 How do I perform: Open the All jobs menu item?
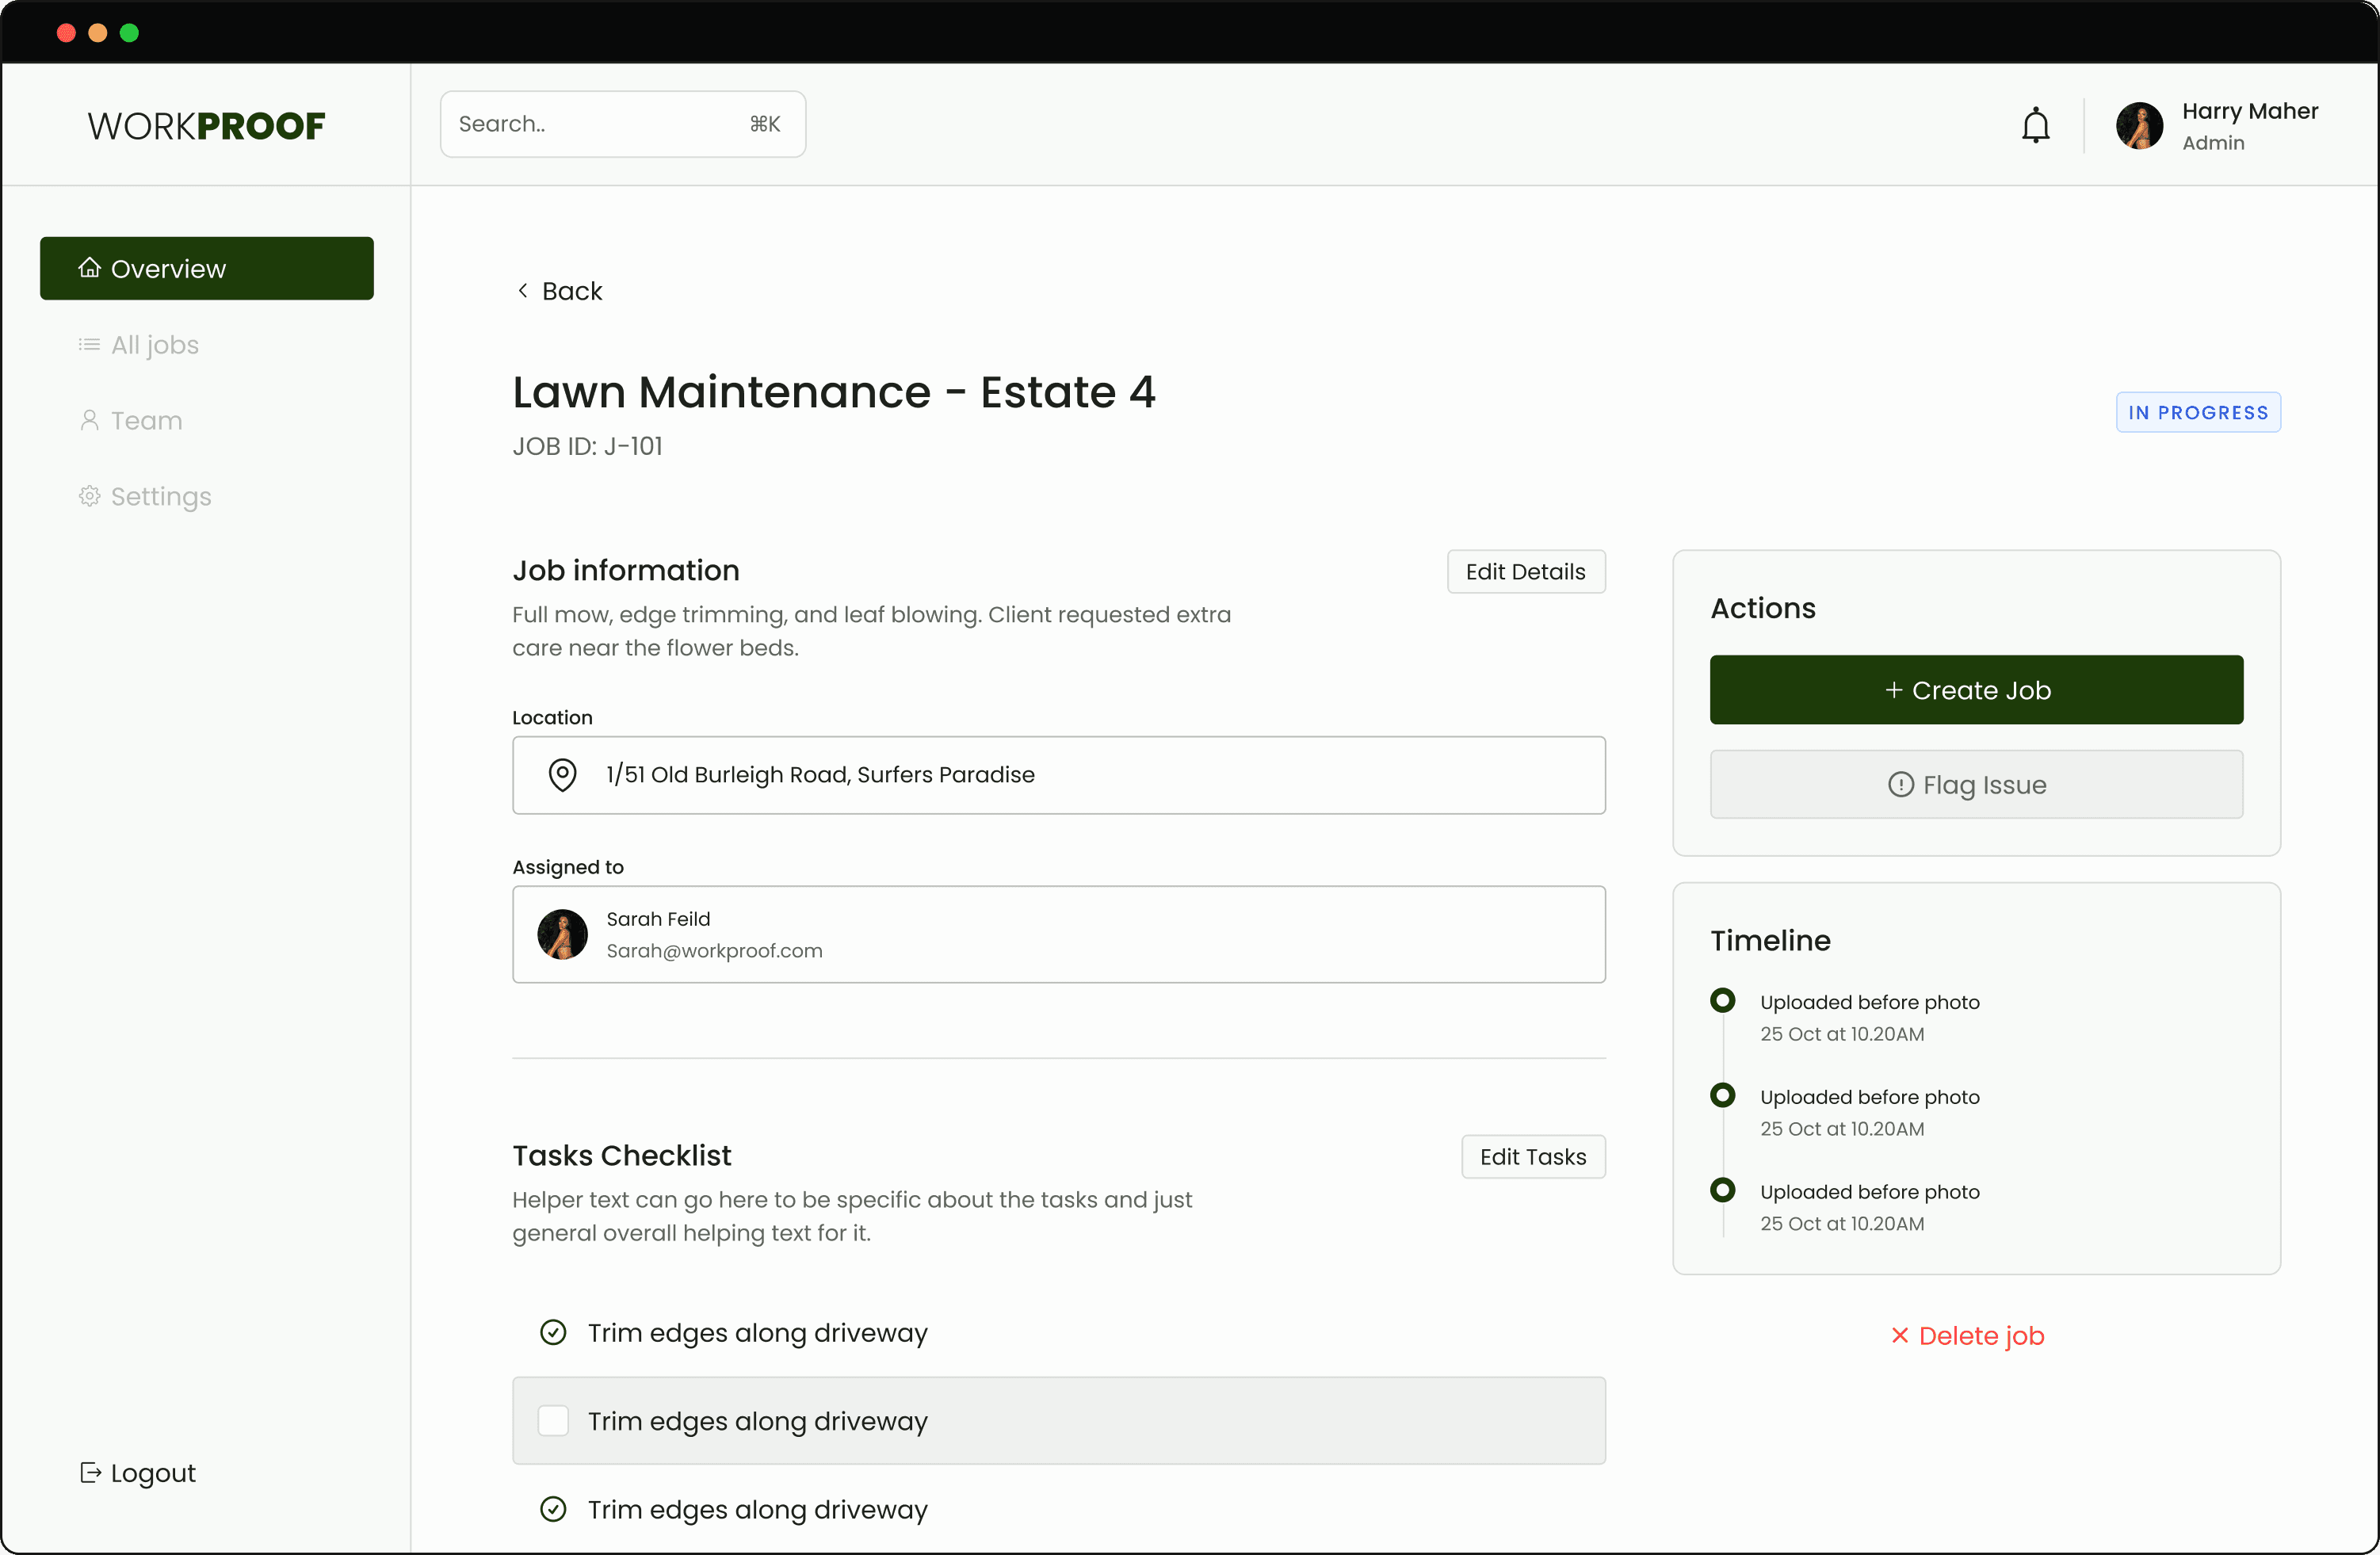tap(154, 345)
